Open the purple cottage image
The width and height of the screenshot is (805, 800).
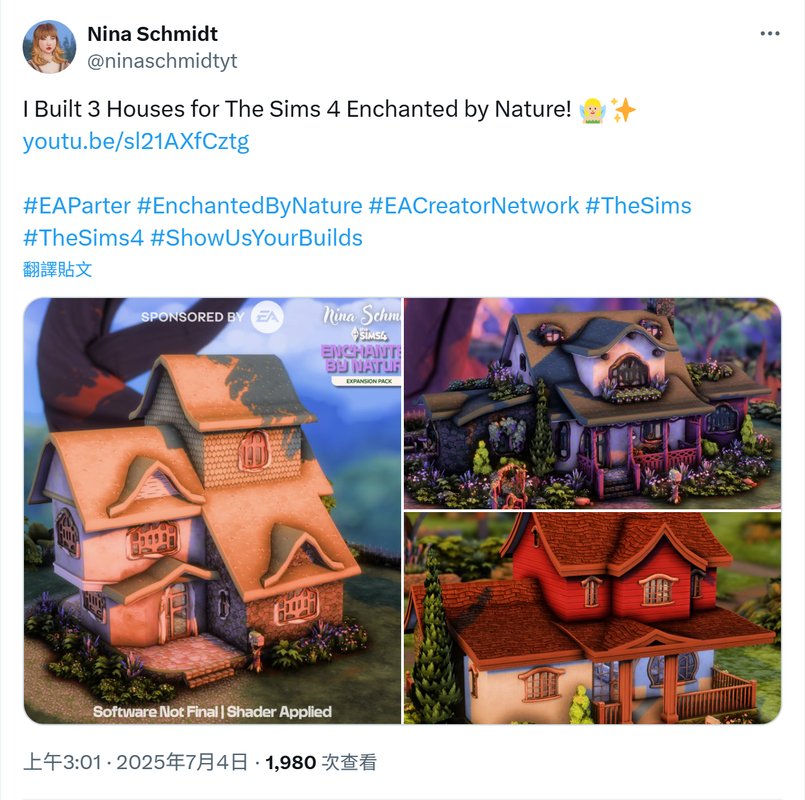point(592,403)
